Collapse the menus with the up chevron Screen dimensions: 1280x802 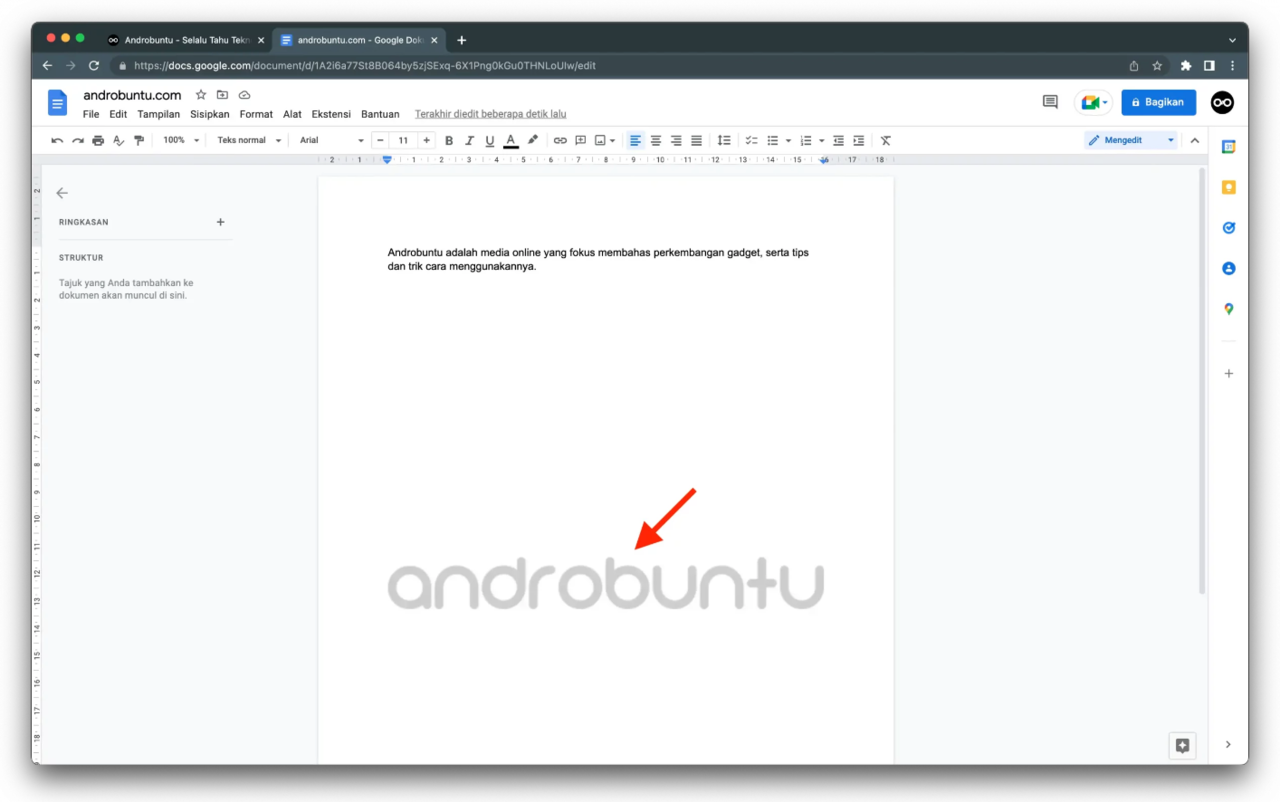pyautogui.click(x=1195, y=141)
